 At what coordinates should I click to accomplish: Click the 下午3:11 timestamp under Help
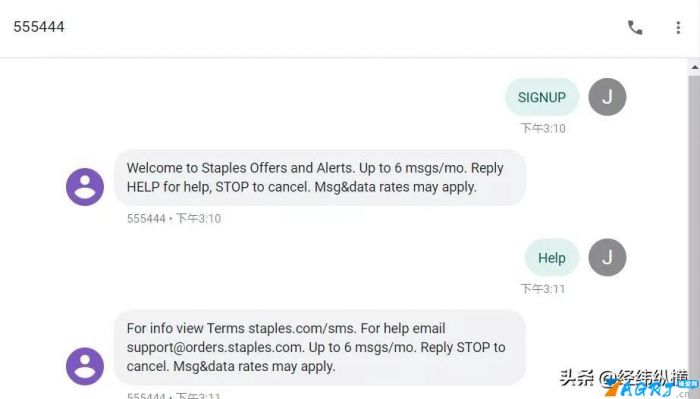(x=543, y=289)
